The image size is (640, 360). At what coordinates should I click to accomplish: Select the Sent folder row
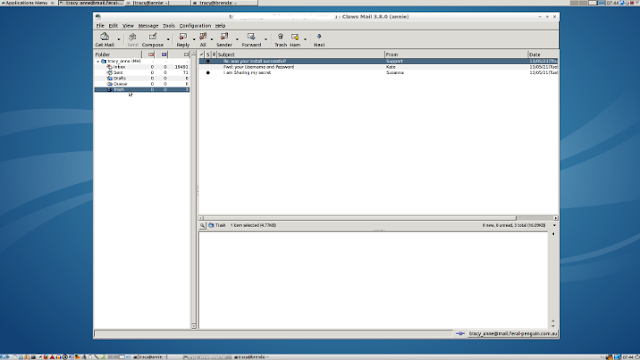142,72
